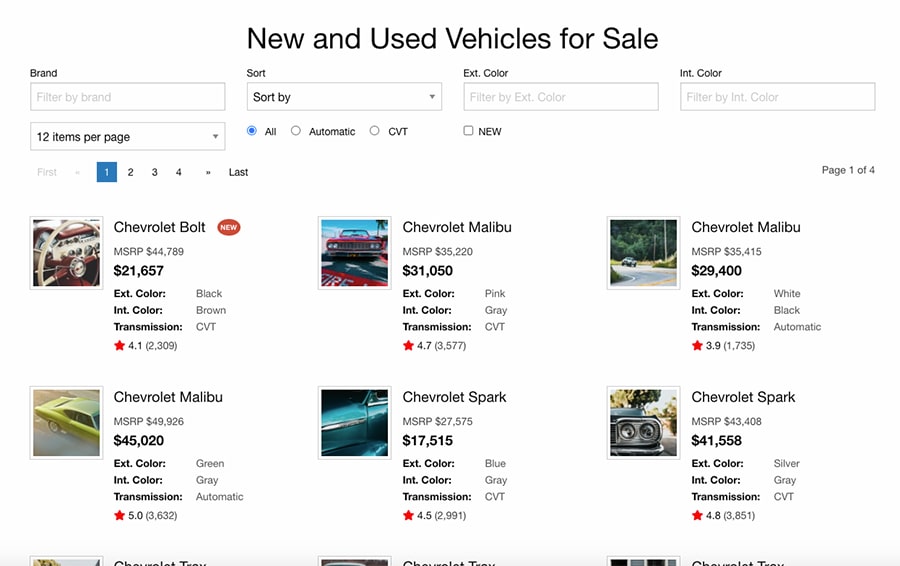Viewport: 900px width, 566px height.
Task: Click the red star rating for Chevrolet Bolt
Action: point(120,346)
